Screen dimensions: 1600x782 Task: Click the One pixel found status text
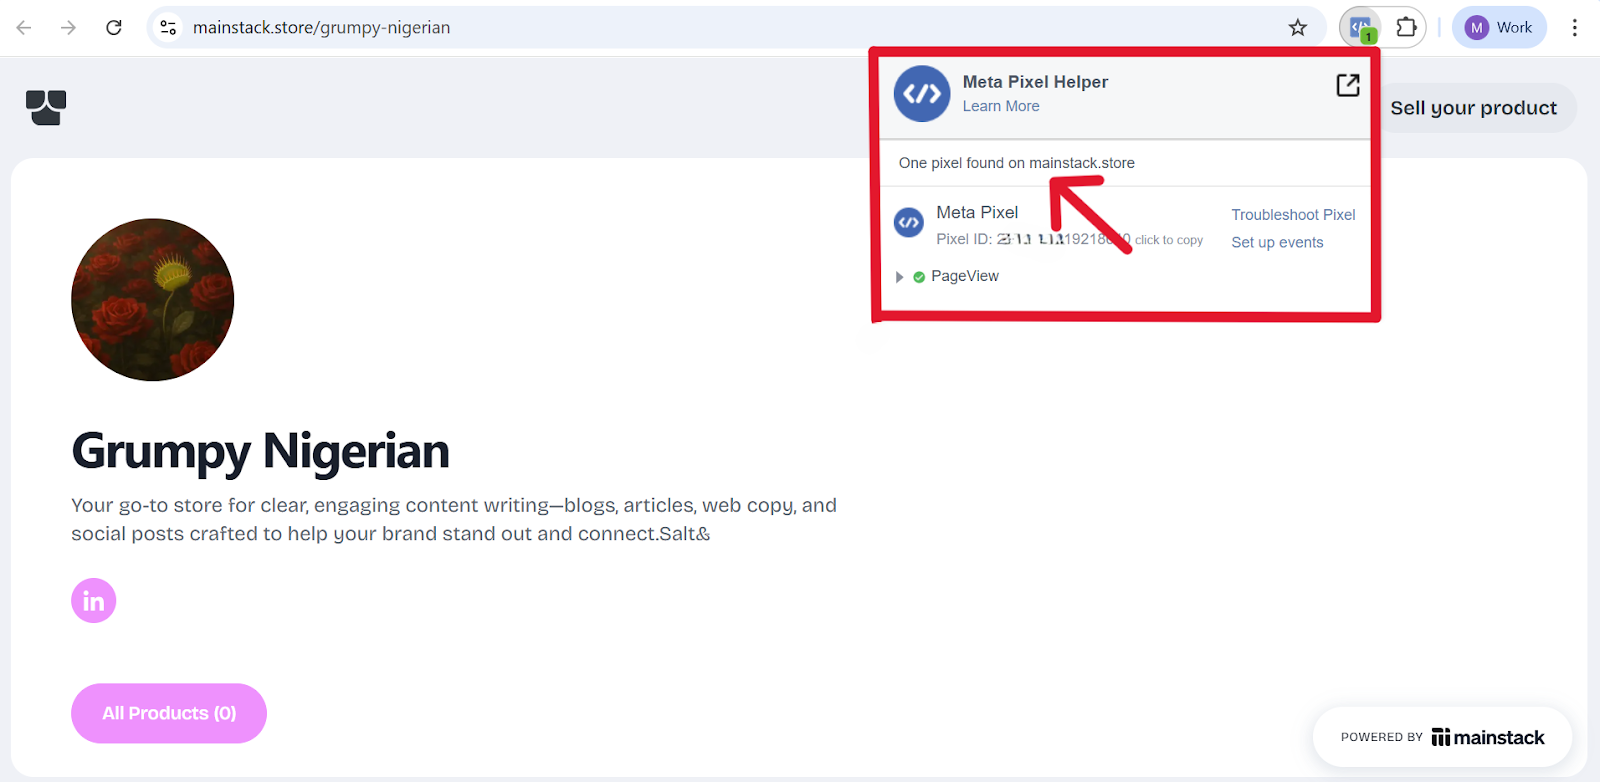[1017, 163]
